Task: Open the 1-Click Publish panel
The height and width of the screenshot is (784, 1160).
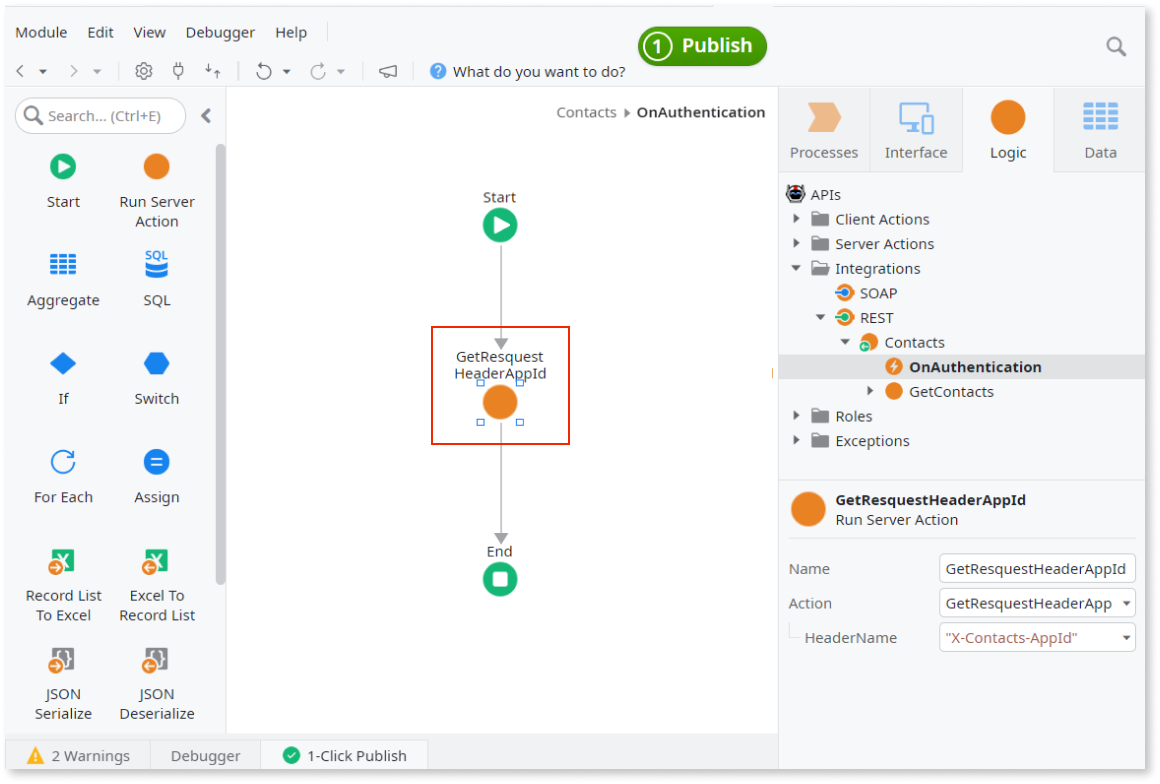Action: [344, 755]
